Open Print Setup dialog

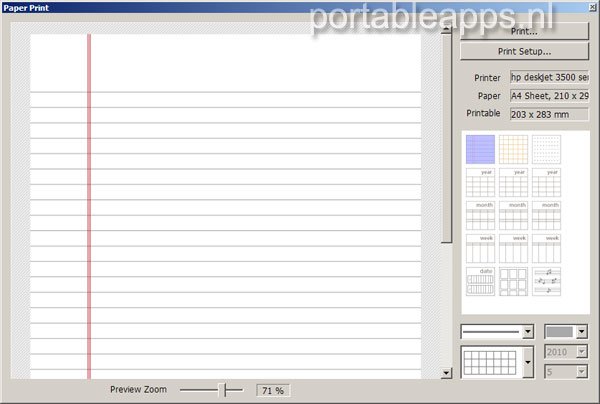(x=524, y=51)
